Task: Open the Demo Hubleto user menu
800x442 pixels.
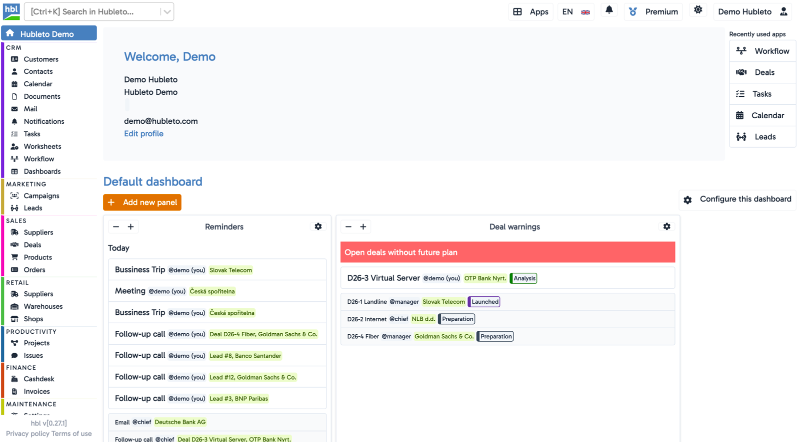Action: [x=753, y=12]
